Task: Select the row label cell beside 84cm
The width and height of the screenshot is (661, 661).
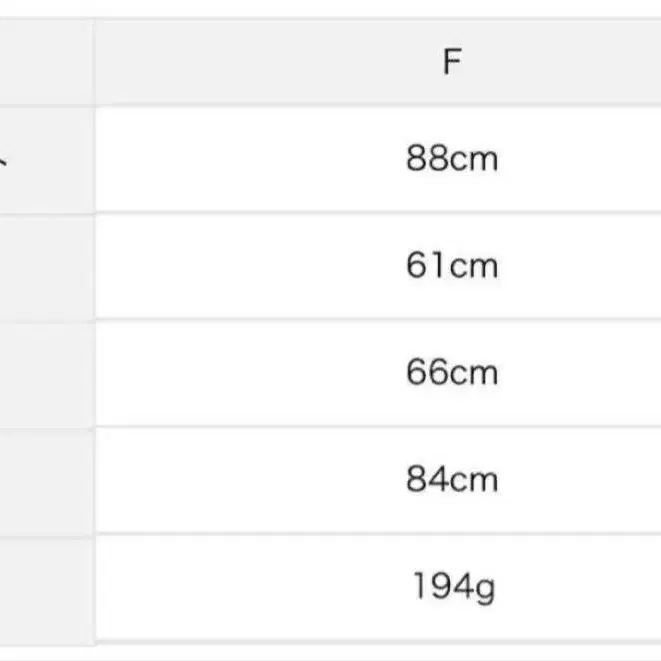Action: click(45, 480)
